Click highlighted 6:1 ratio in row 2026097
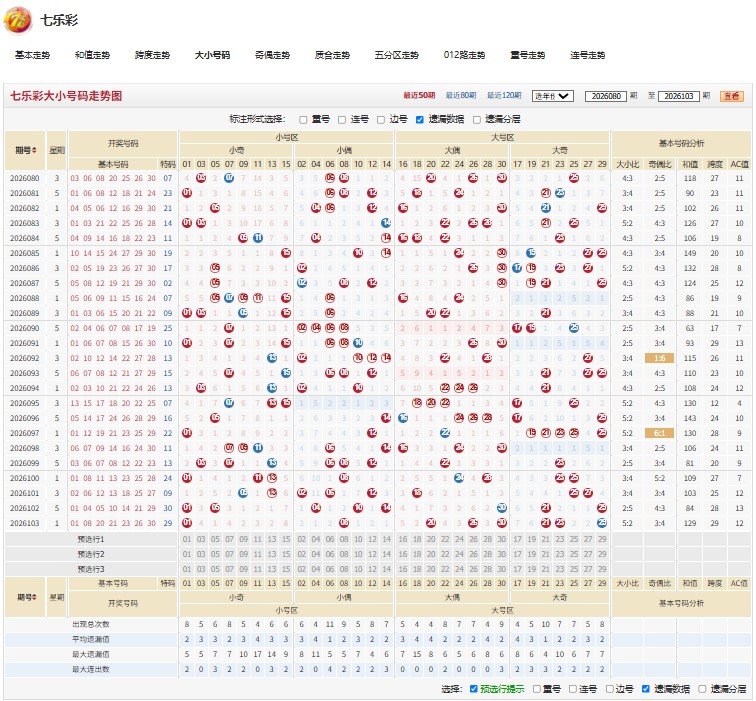This screenshot has width=756, height=701. tap(660, 433)
